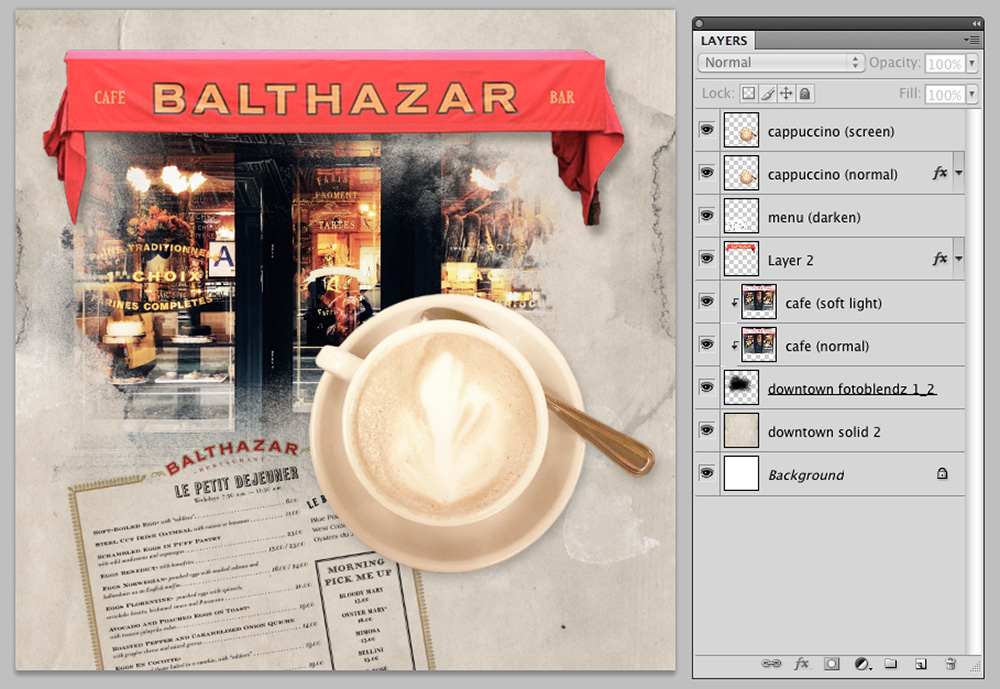The width and height of the screenshot is (1000, 689).
Task: Hide the cafe (soft light) layer
Action: 707,301
